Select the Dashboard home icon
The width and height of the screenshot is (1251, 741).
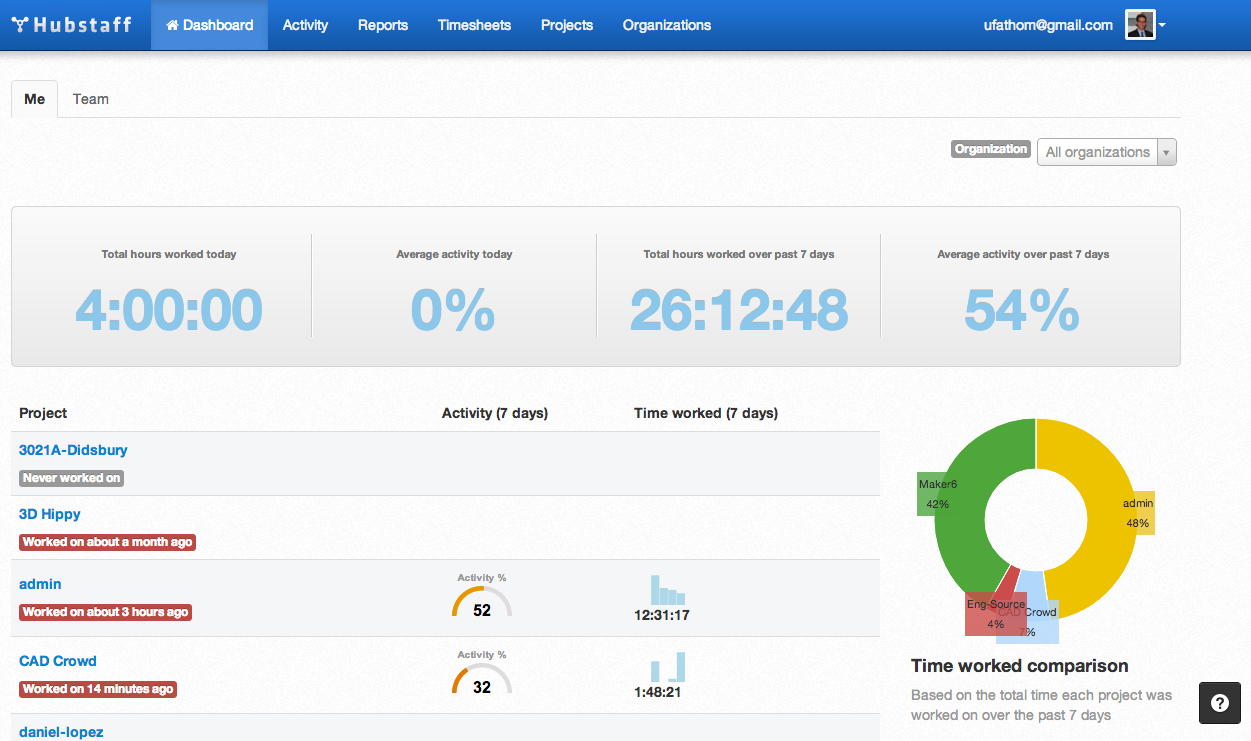(172, 25)
